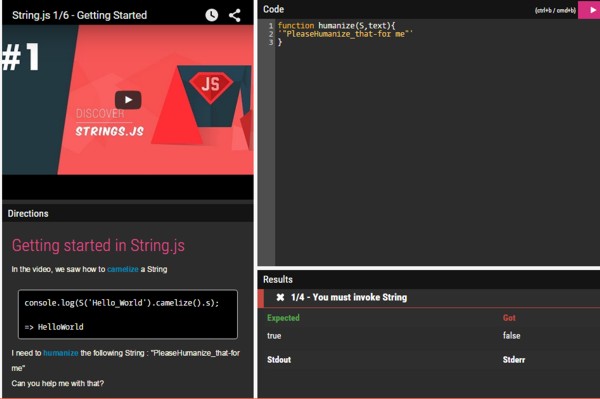Click the Getting started in String.js heading
The height and width of the screenshot is (399, 600).
click(x=98, y=246)
